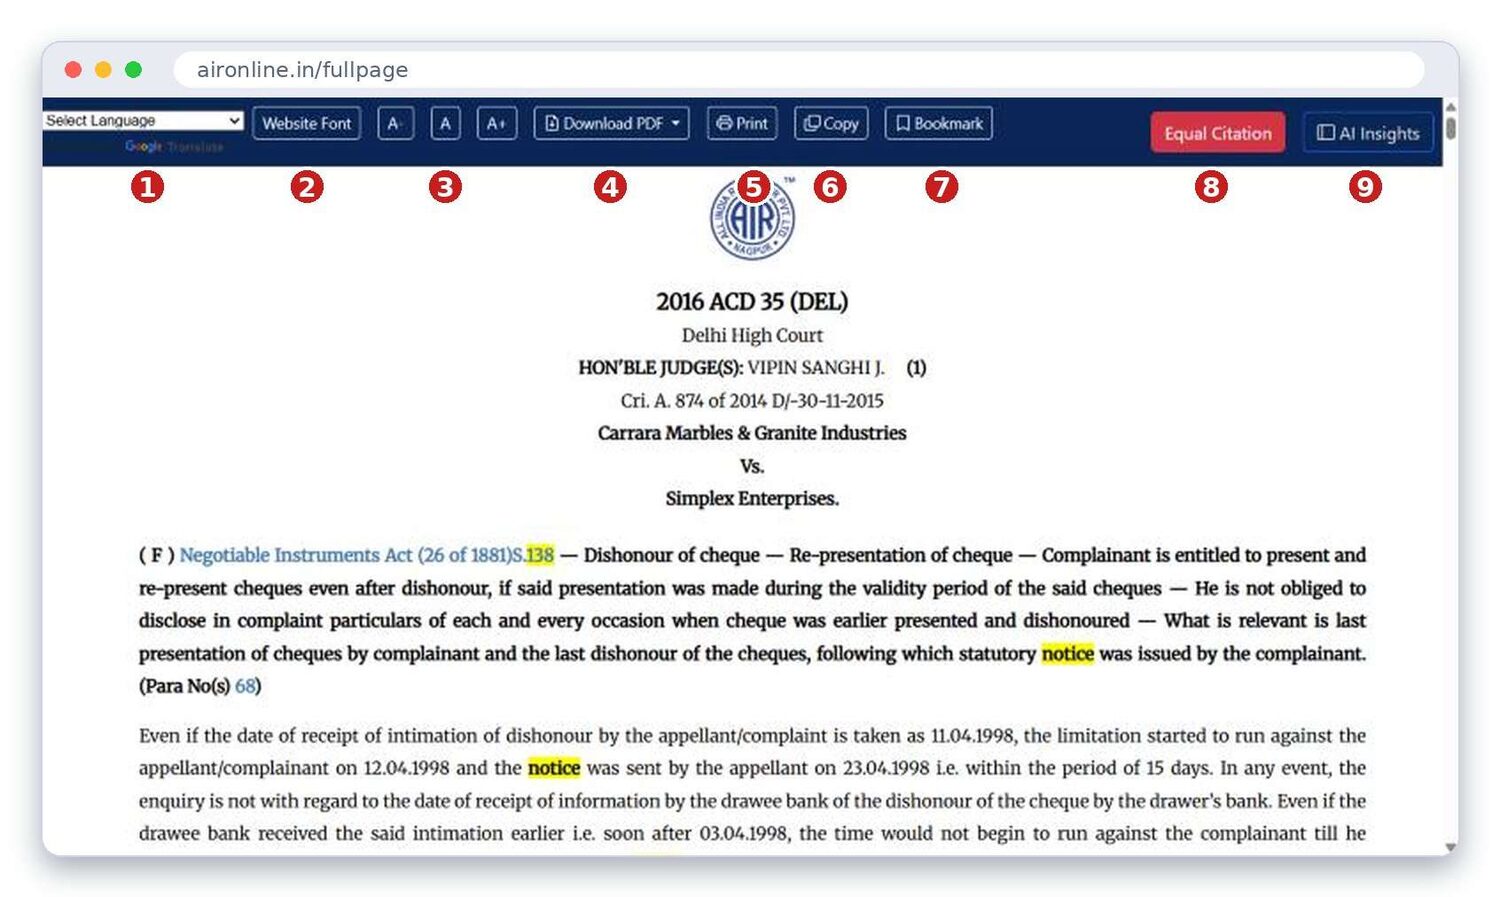This screenshot has width=1500, height=897.
Task: Decrease font size with A- button
Action: coord(395,123)
